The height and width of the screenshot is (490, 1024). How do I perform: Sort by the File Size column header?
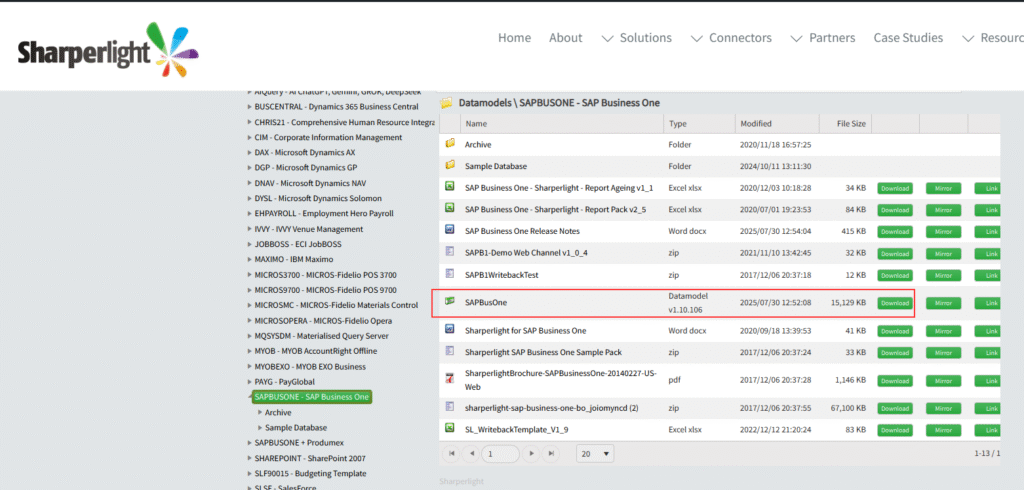(x=846, y=123)
